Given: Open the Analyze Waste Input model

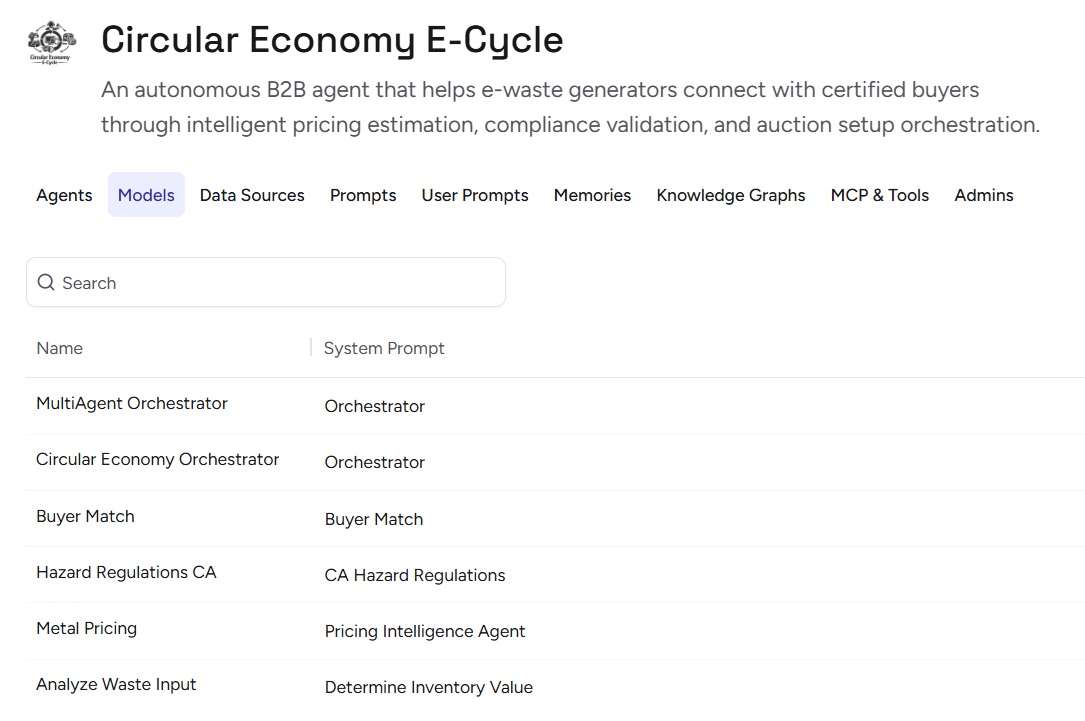Looking at the screenshot, I should pyautogui.click(x=116, y=685).
